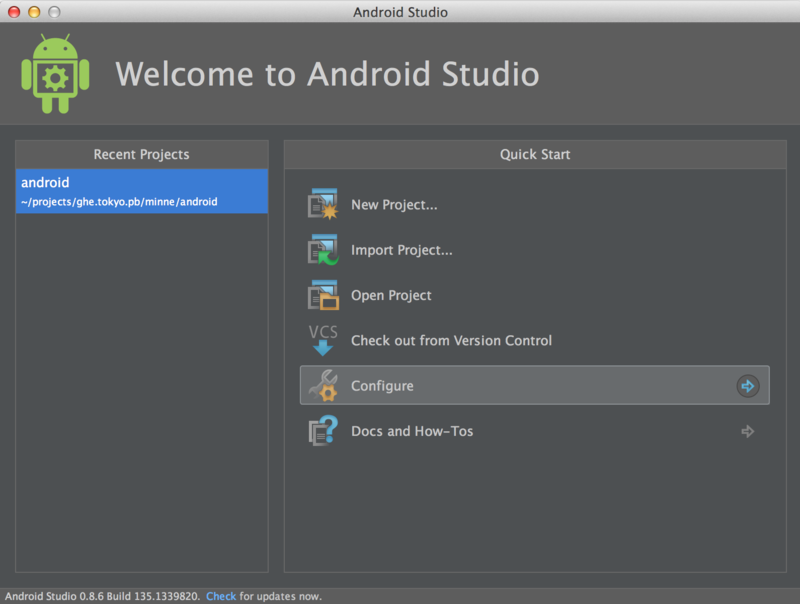
Task: Click the Configure wrench icon
Action: click(322, 385)
